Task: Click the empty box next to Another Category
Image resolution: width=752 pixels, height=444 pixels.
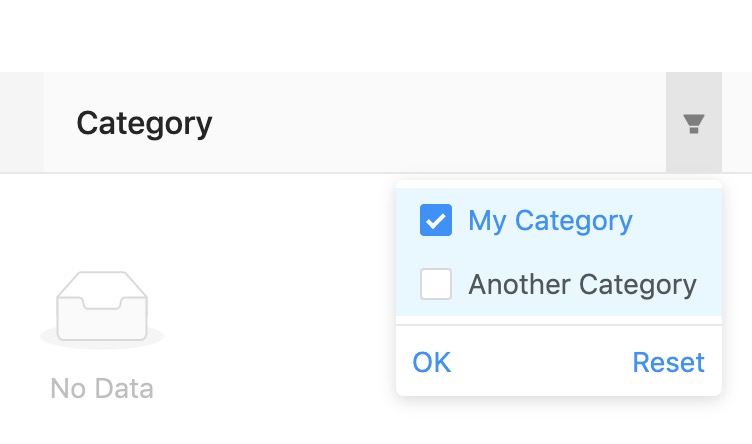Action: (x=436, y=285)
